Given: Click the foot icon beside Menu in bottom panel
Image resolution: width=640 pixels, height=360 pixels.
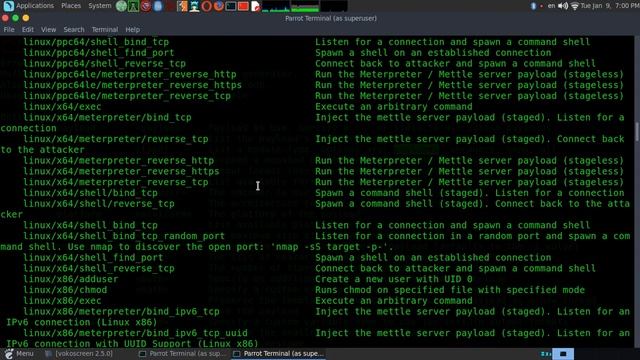Looking at the screenshot, I should tap(9, 353).
